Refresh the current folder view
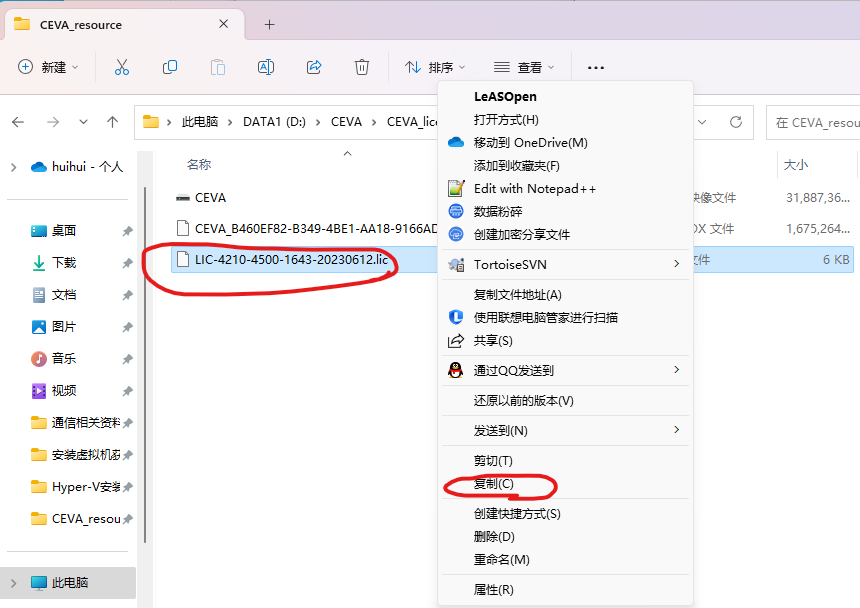This screenshot has height=608, width=860. [x=736, y=122]
